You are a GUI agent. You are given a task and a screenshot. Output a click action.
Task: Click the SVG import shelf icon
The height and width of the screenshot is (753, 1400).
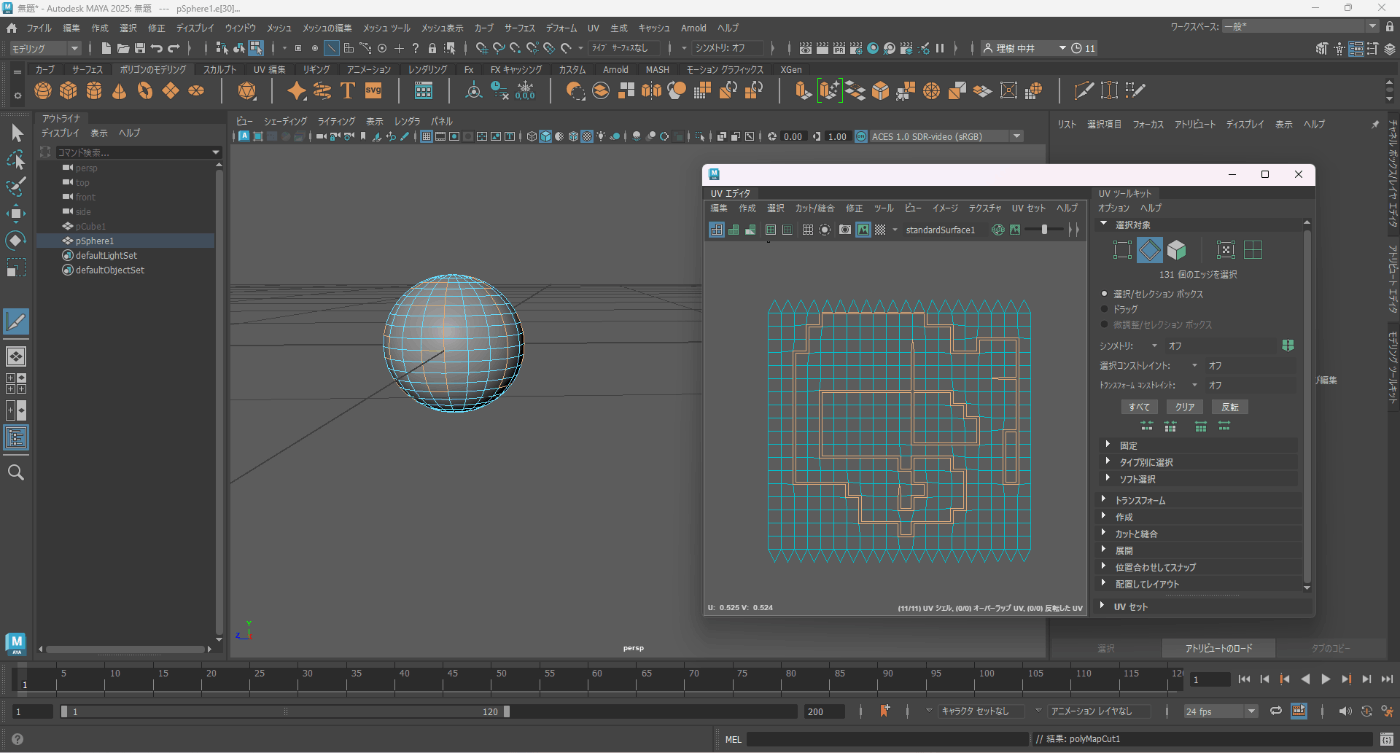373,91
